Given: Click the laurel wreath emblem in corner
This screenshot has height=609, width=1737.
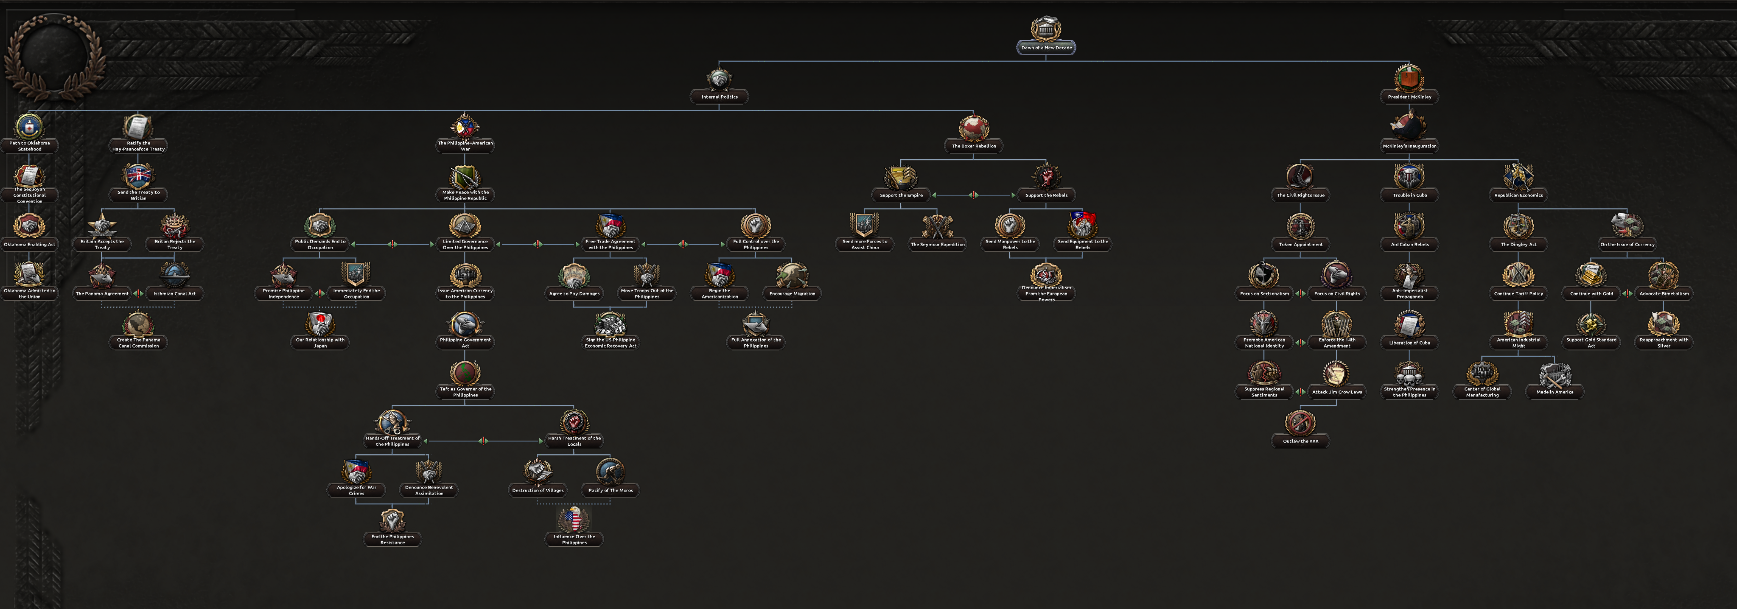Looking at the screenshot, I should [x=55, y=55].
